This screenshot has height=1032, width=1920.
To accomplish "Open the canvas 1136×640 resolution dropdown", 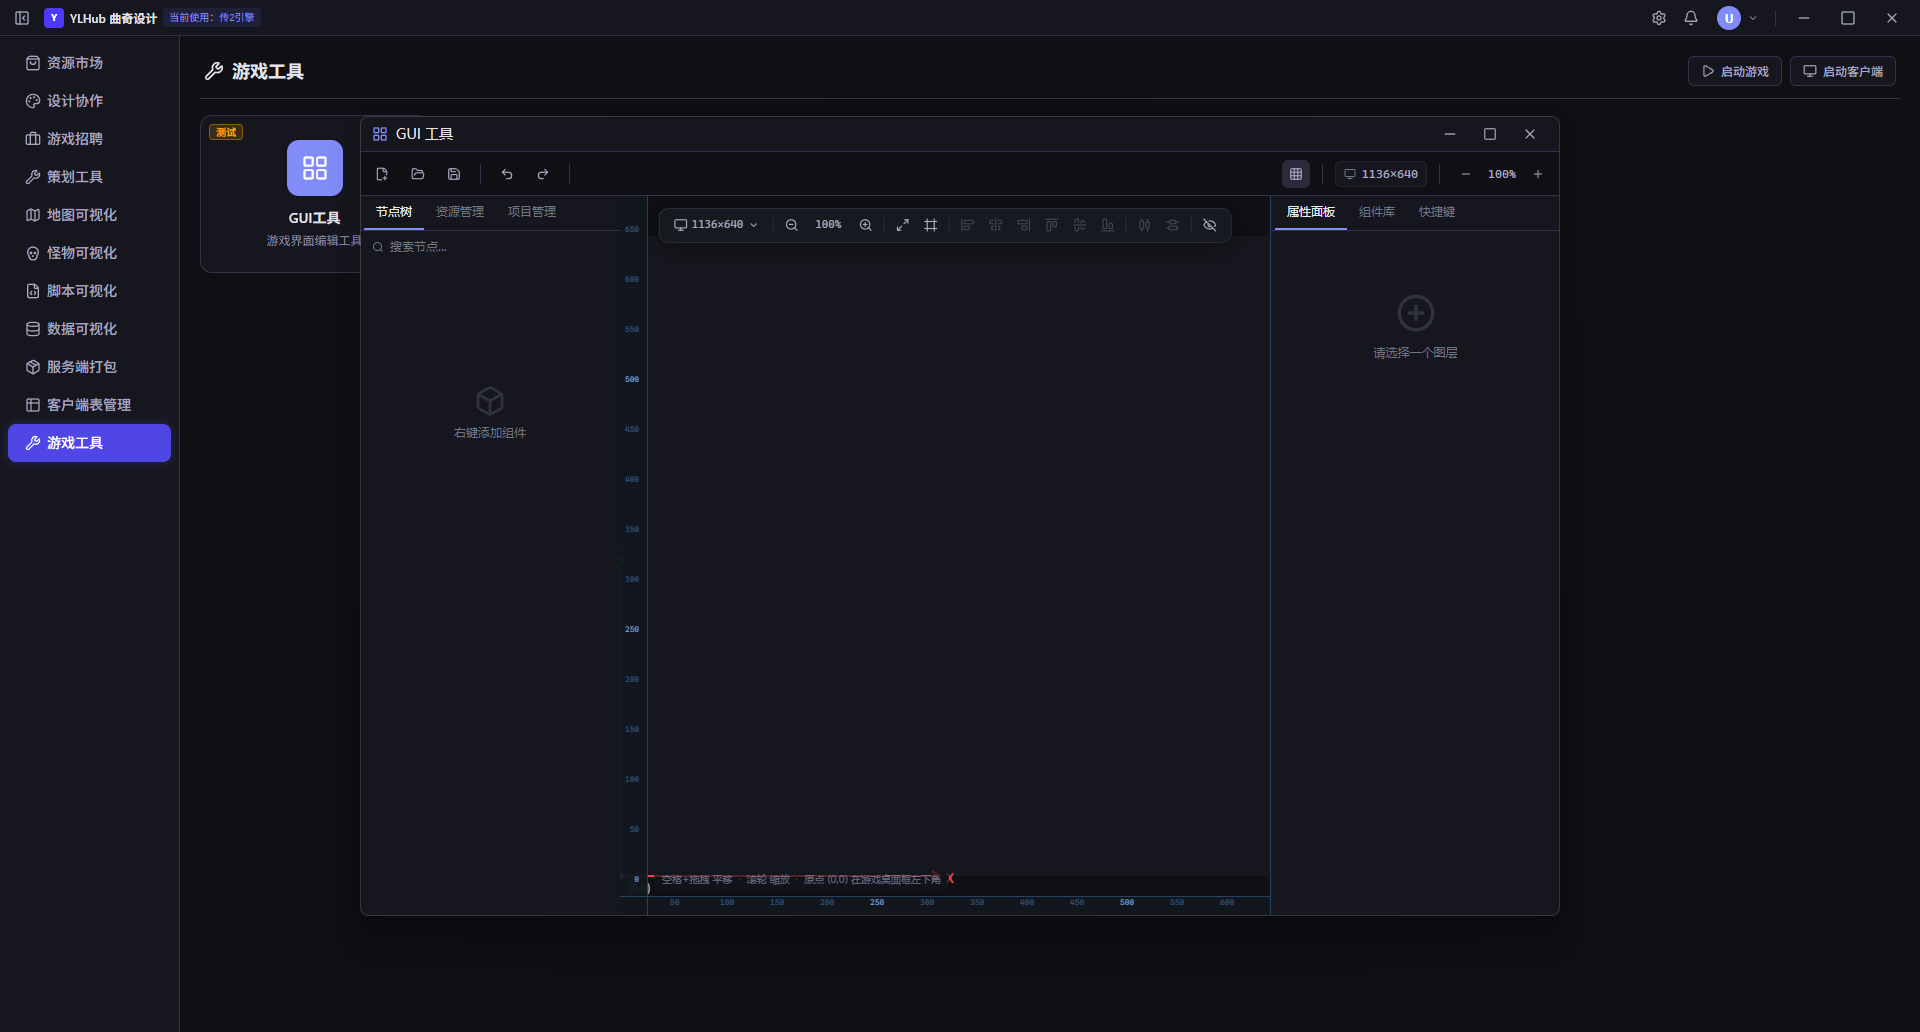I will tap(716, 225).
